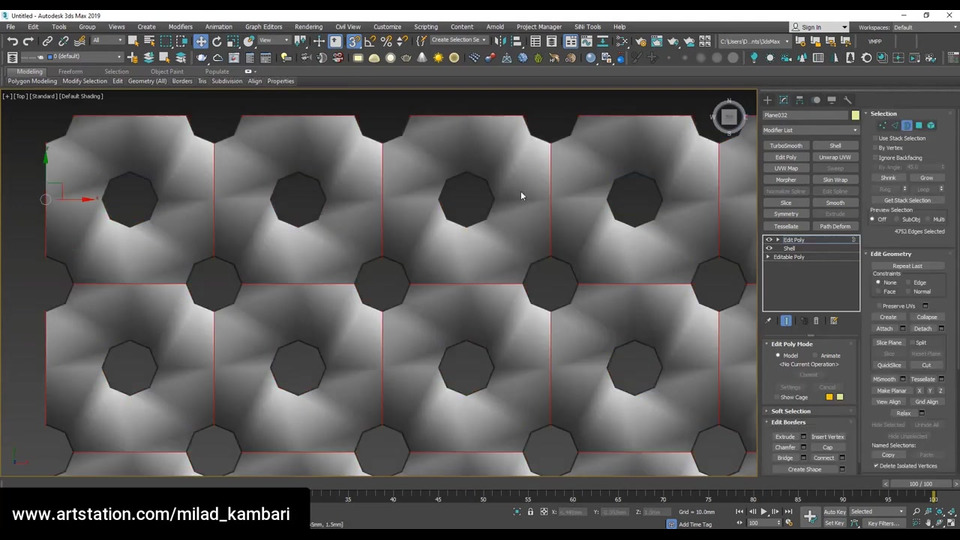Viewport: 960px width, 540px height.
Task: Select Edge sub-object level icon
Action: pos(894,126)
